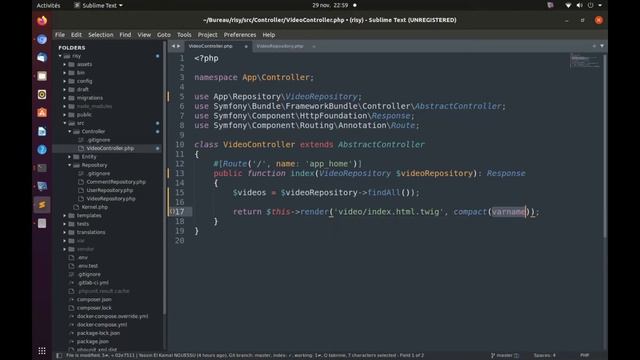Open the Edit menu
The image size is (640, 360).
pos(76,35)
